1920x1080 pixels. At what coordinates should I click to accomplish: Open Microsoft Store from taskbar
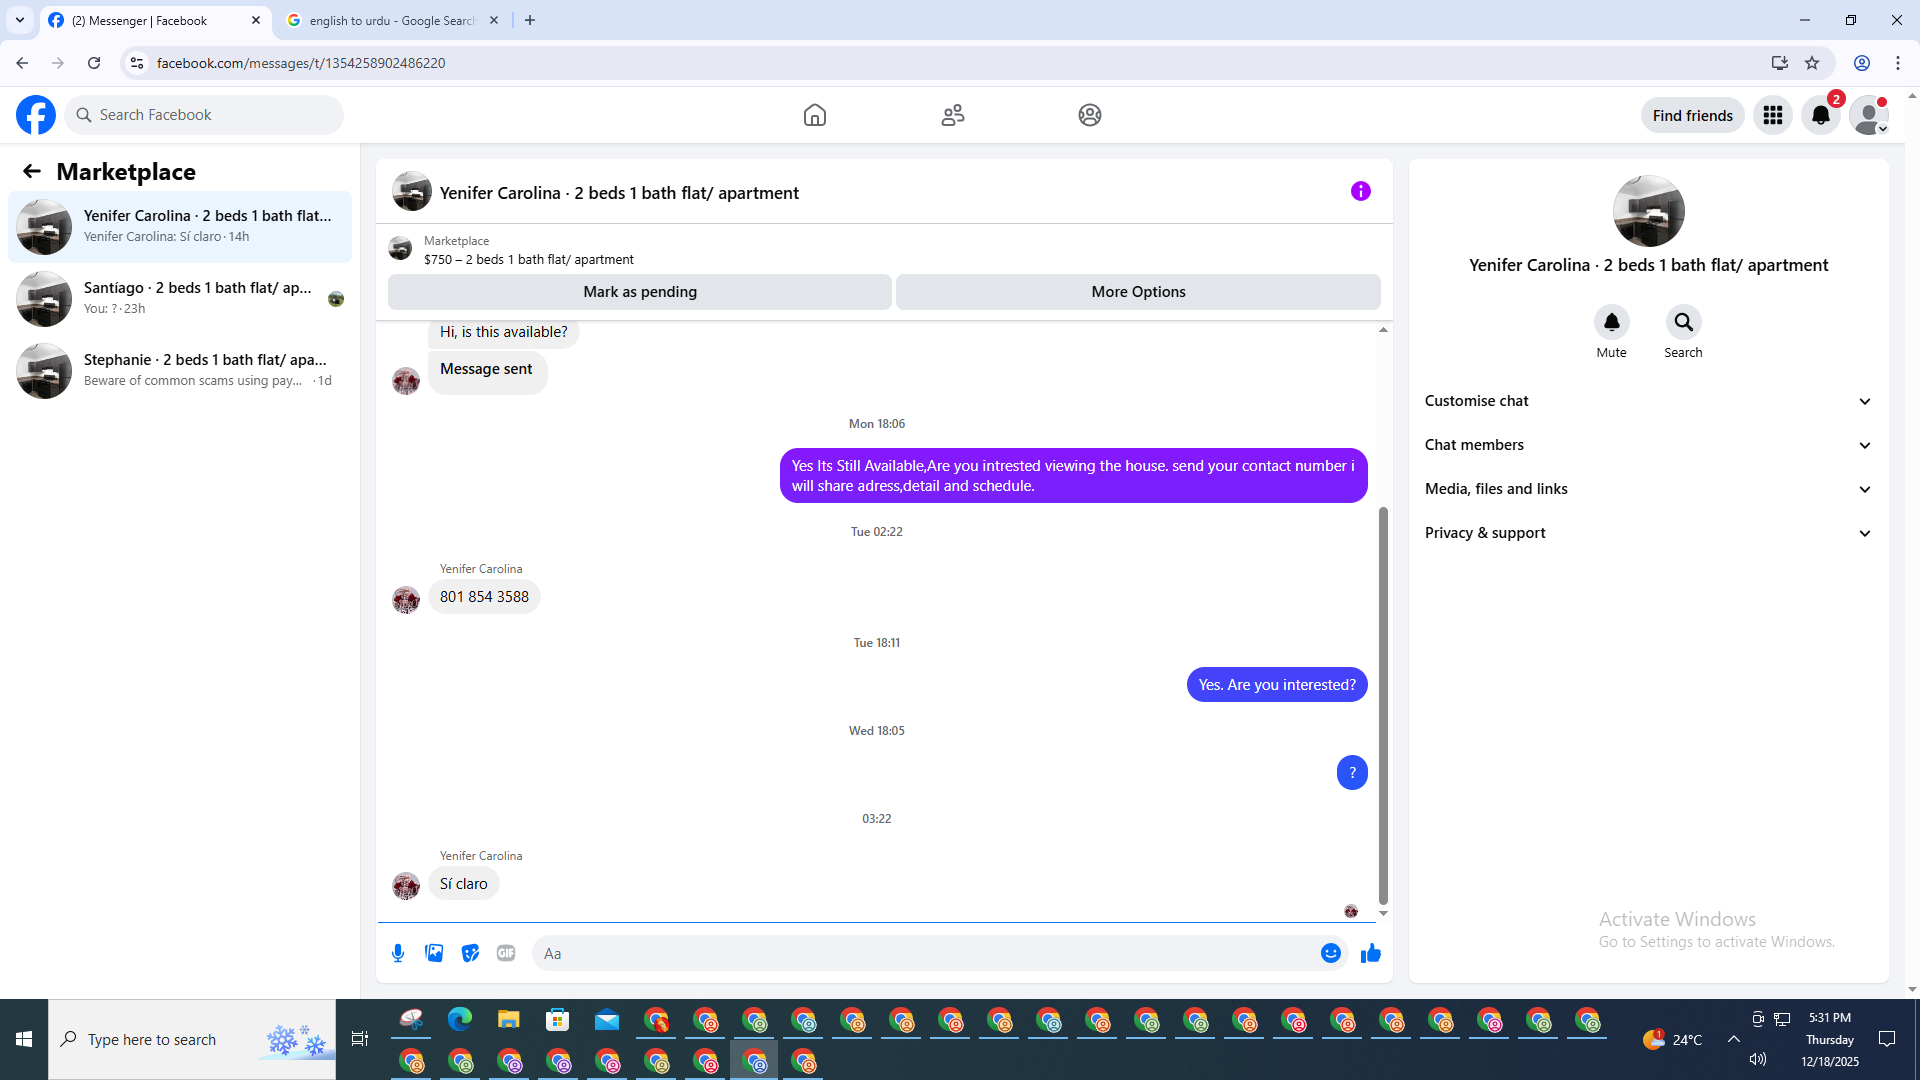[x=558, y=1020]
